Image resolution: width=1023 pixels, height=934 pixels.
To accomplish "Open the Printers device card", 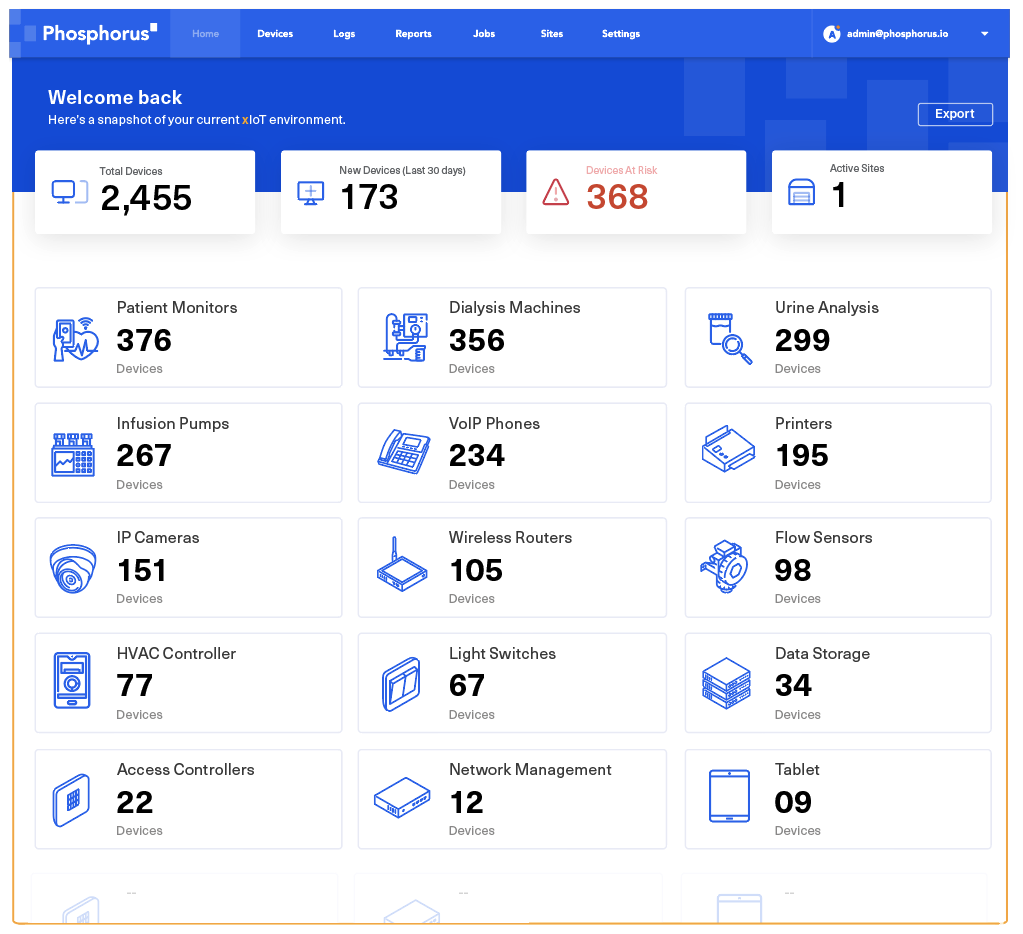I will (837, 453).
